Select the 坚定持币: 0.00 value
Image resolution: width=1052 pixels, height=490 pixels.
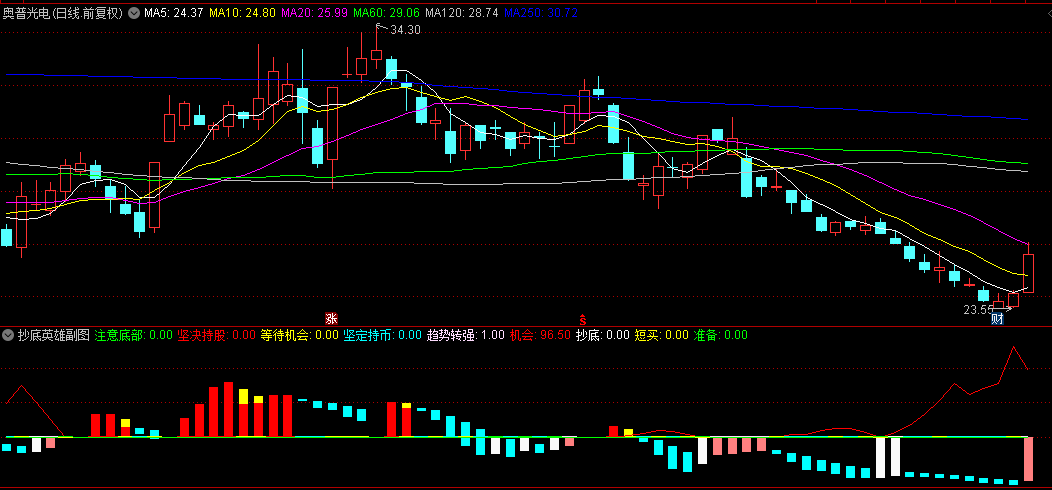(x=382, y=335)
